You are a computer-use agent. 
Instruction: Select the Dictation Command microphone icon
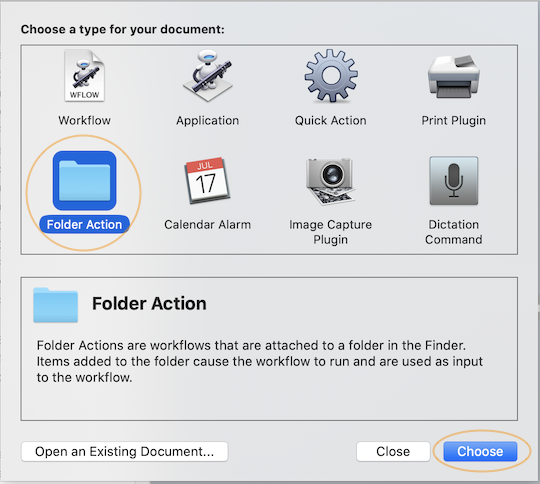point(454,181)
